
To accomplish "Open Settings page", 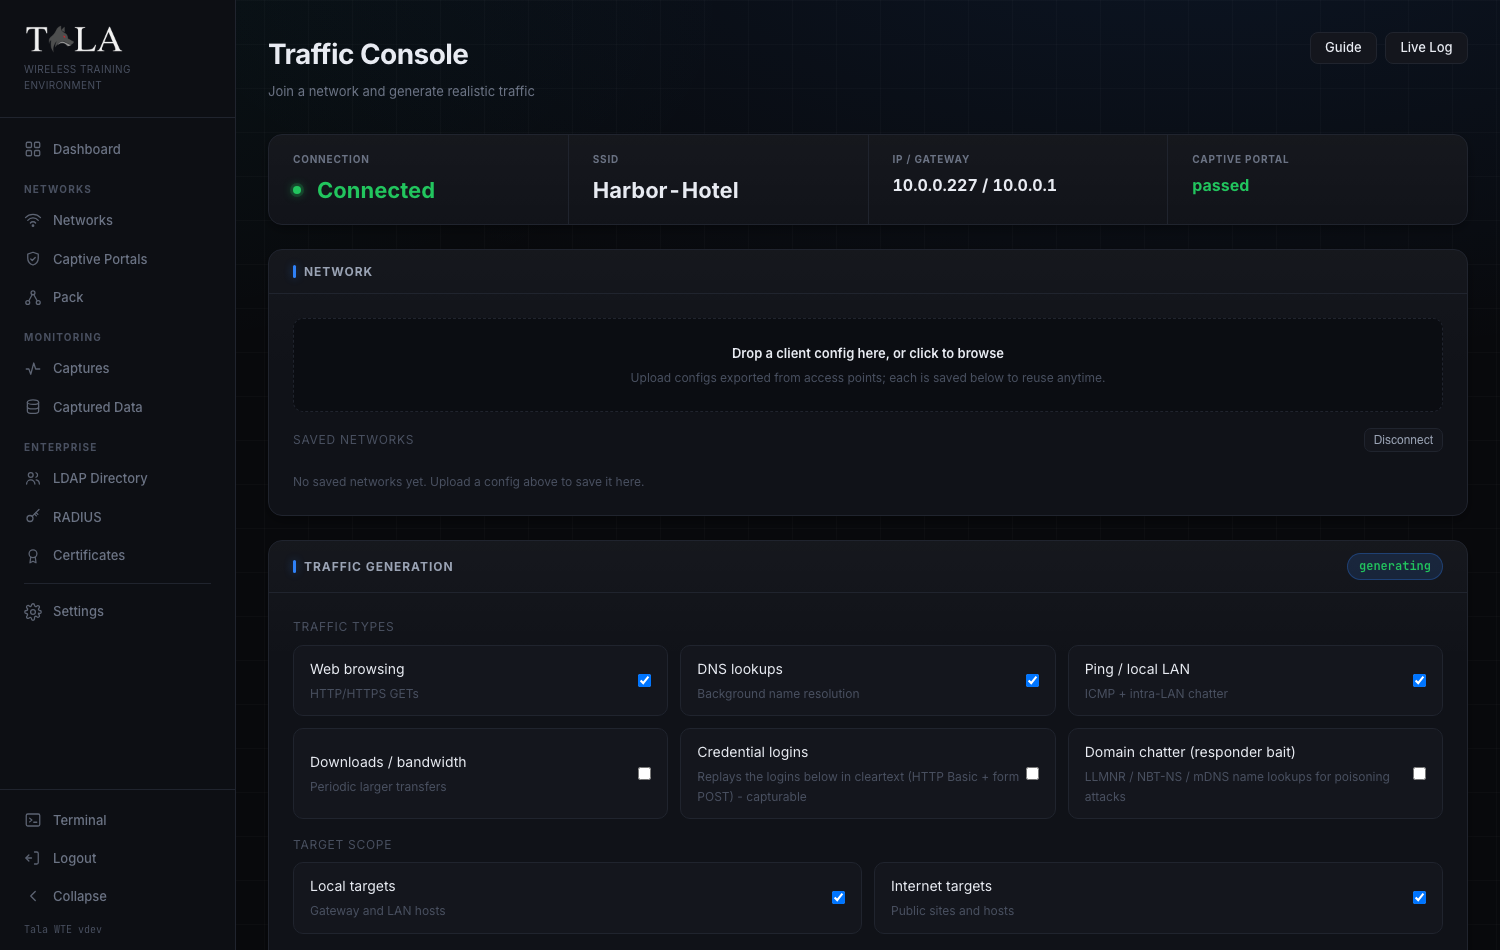I will (x=117, y=611).
